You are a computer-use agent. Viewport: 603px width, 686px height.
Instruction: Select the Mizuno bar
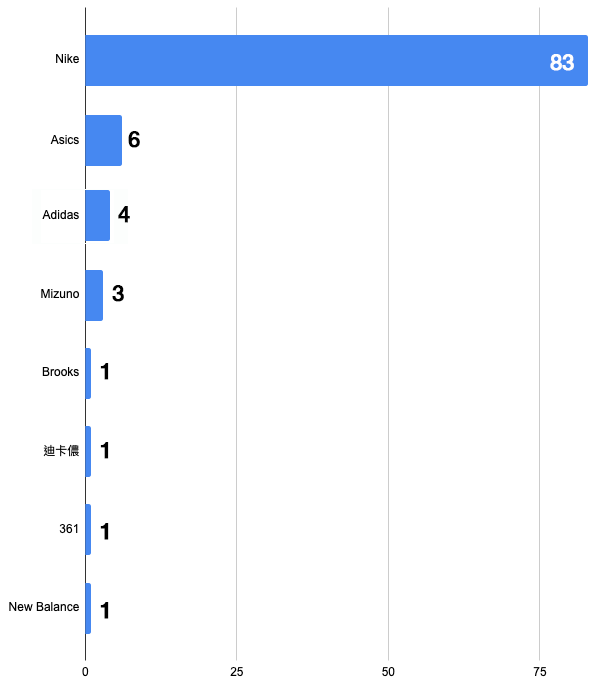pyautogui.click(x=94, y=295)
